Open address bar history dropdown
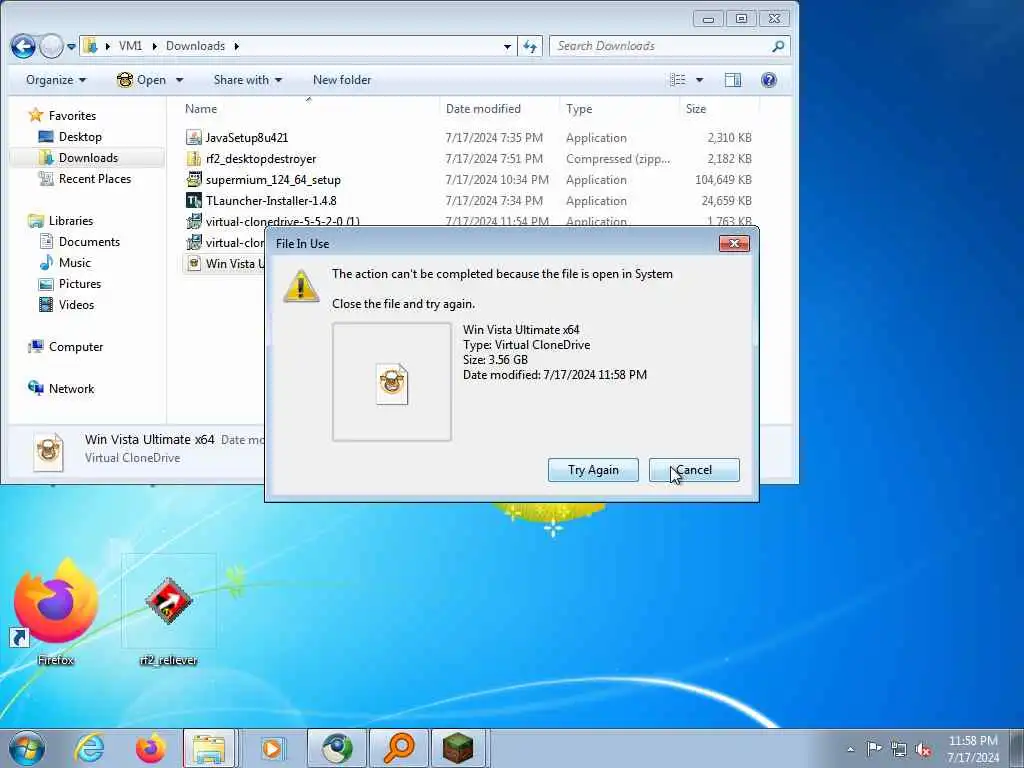Image resolution: width=1024 pixels, height=768 pixels. click(507, 46)
